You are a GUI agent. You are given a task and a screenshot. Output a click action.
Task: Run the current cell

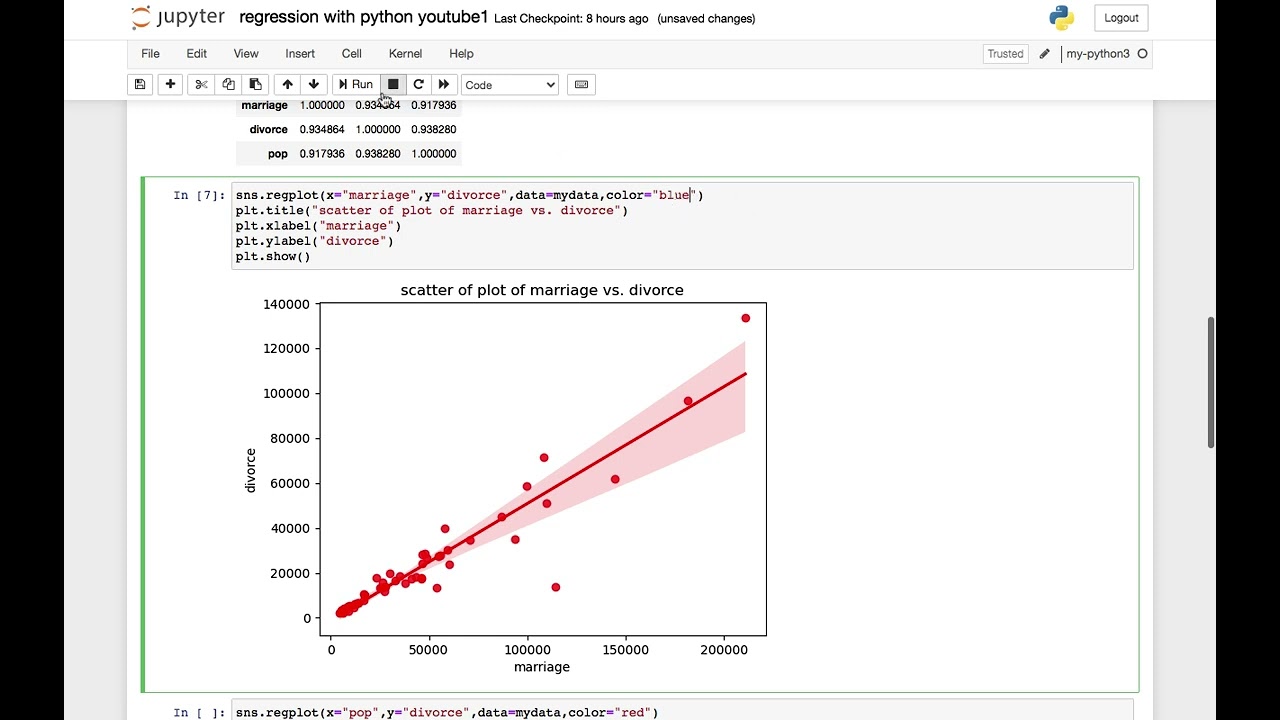pos(356,85)
